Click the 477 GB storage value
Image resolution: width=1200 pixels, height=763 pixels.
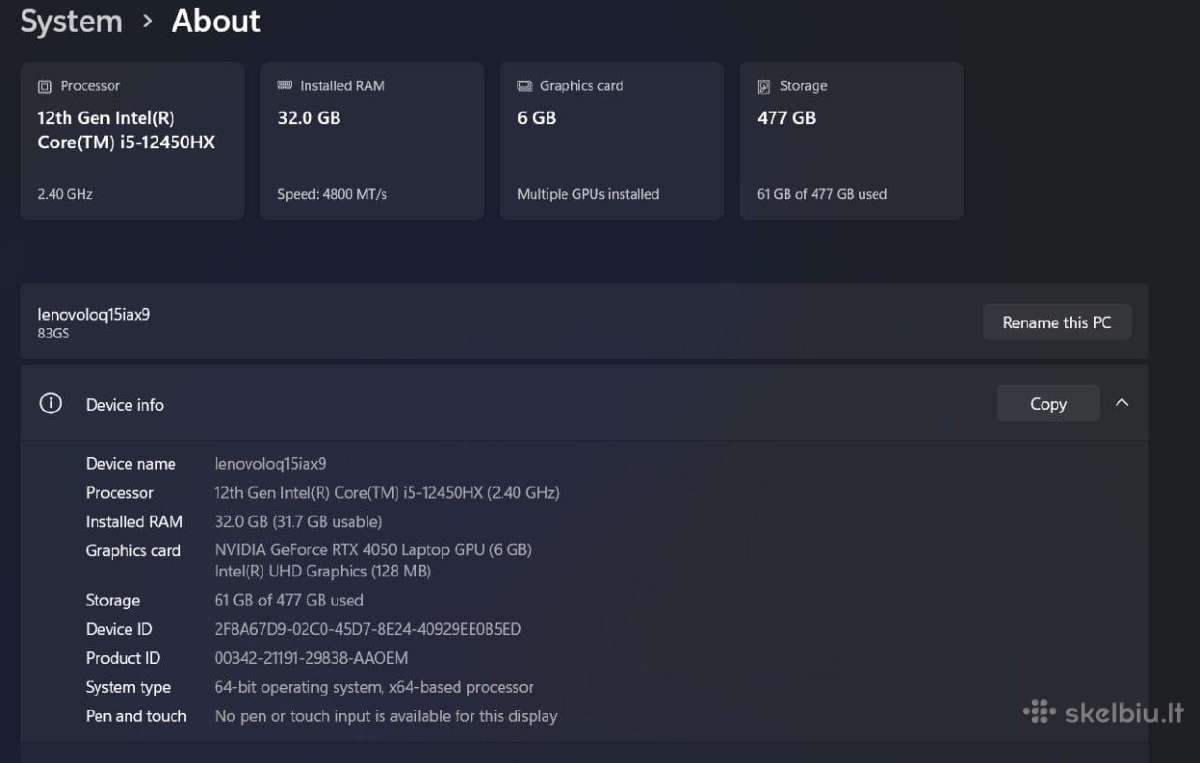(x=787, y=118)
